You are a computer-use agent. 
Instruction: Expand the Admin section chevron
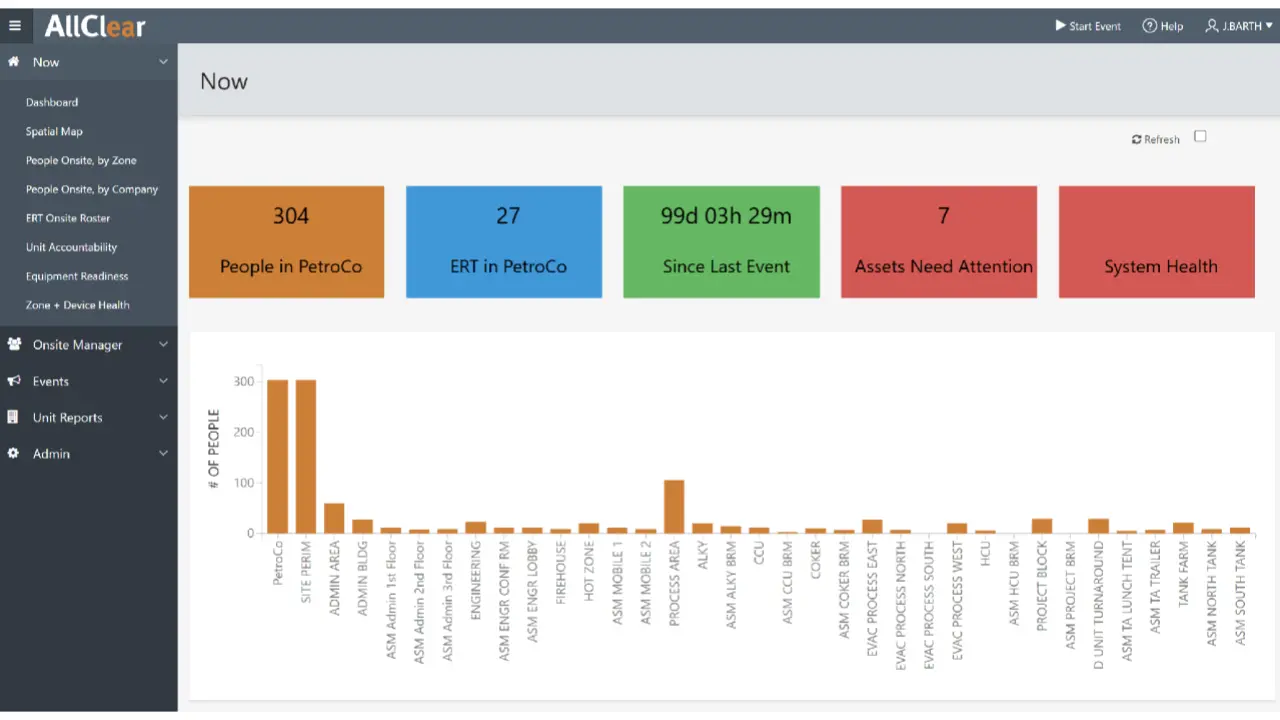pyautogui.click(x=163, y=453)
